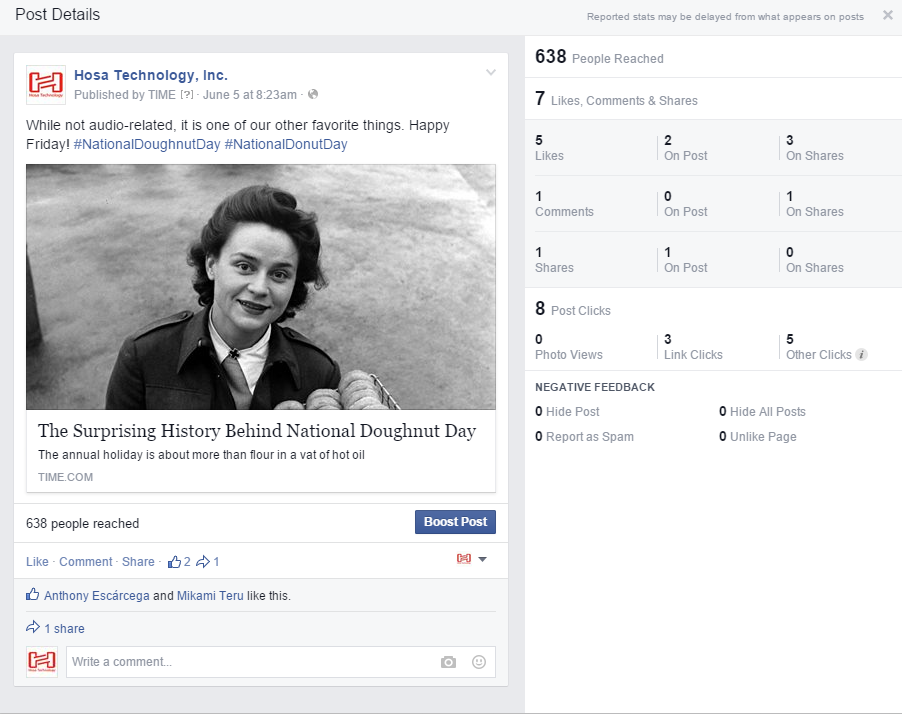Click the Hosa Technology profile logo avatar
The height and width of the screenshot is (714, 902).
point(45,84)
